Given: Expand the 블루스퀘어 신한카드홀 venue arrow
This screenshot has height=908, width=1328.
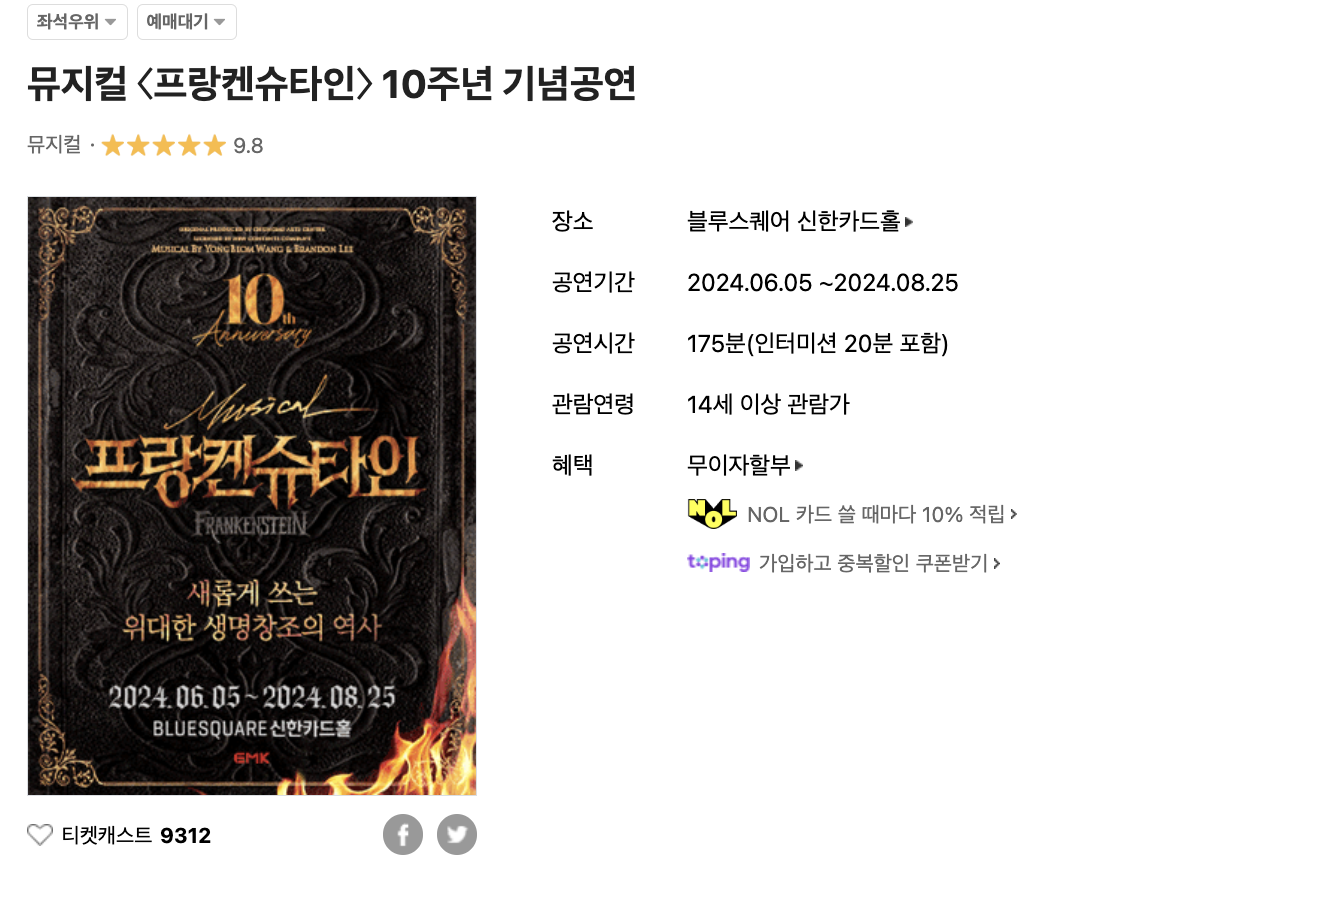Looking at the screenshot, I should pos(909,222).
